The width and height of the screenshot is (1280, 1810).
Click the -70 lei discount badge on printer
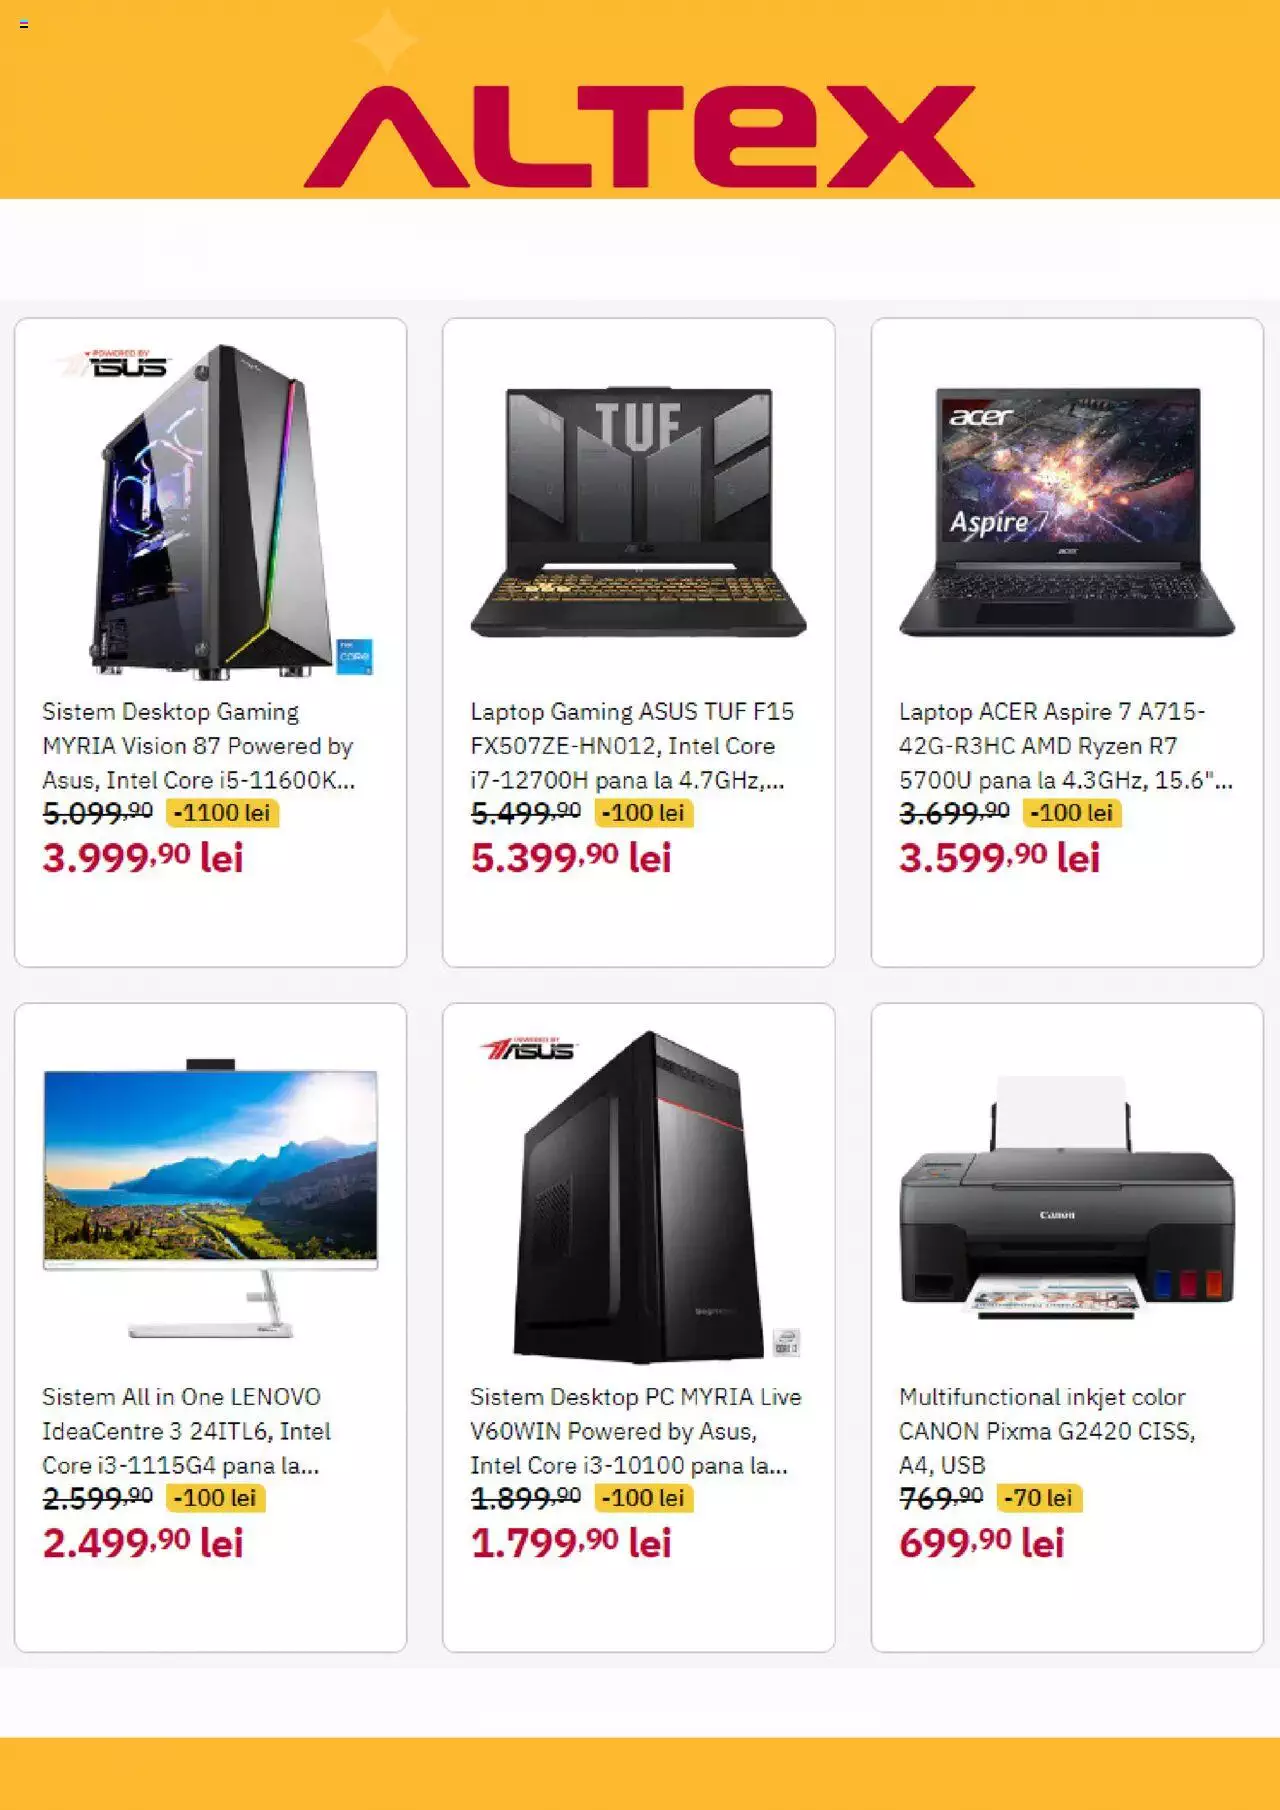point(1039,1498)
